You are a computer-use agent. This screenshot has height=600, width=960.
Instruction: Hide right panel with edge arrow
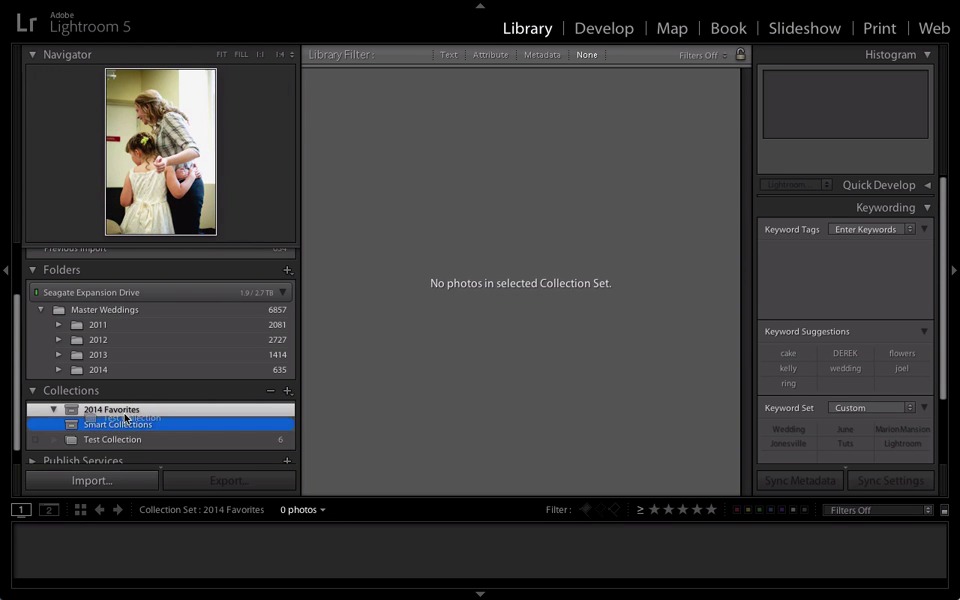954,270
